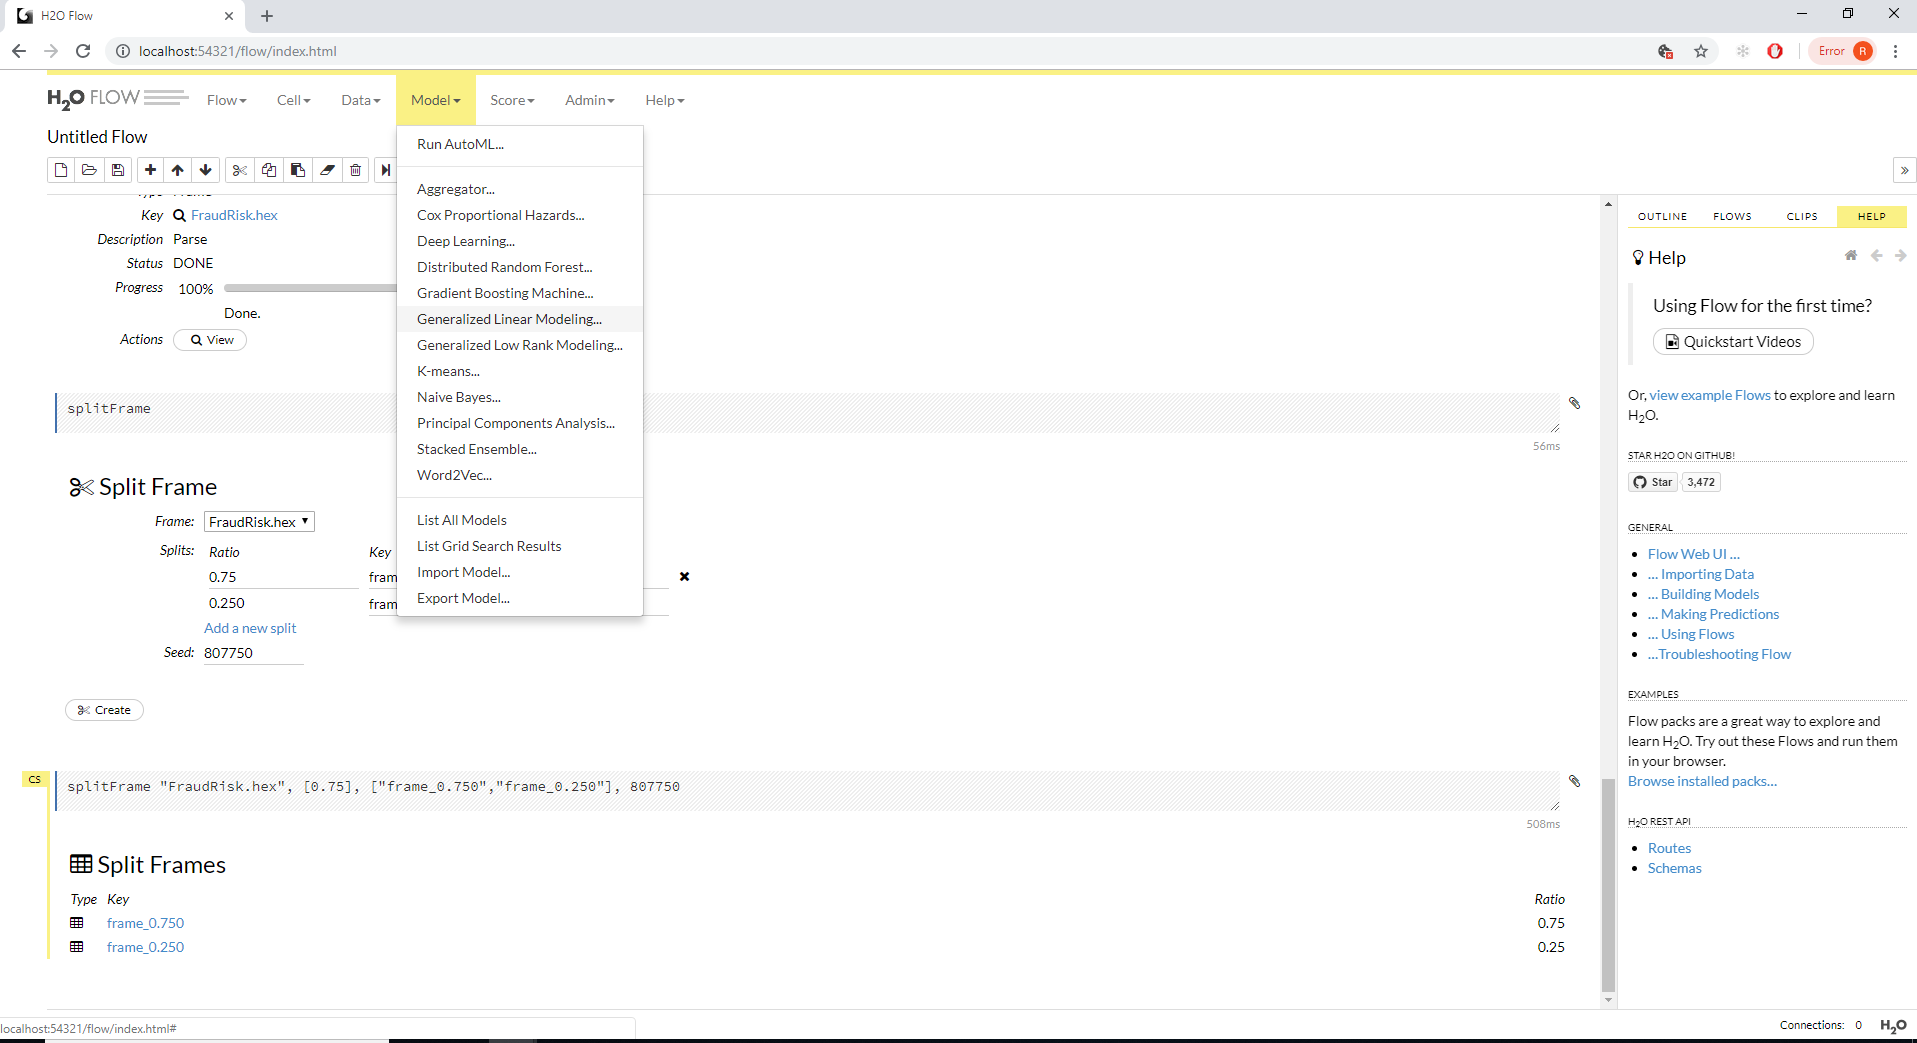Click the View action button
This screenshot has width=1917, height=1043.
tap(210, 340)
